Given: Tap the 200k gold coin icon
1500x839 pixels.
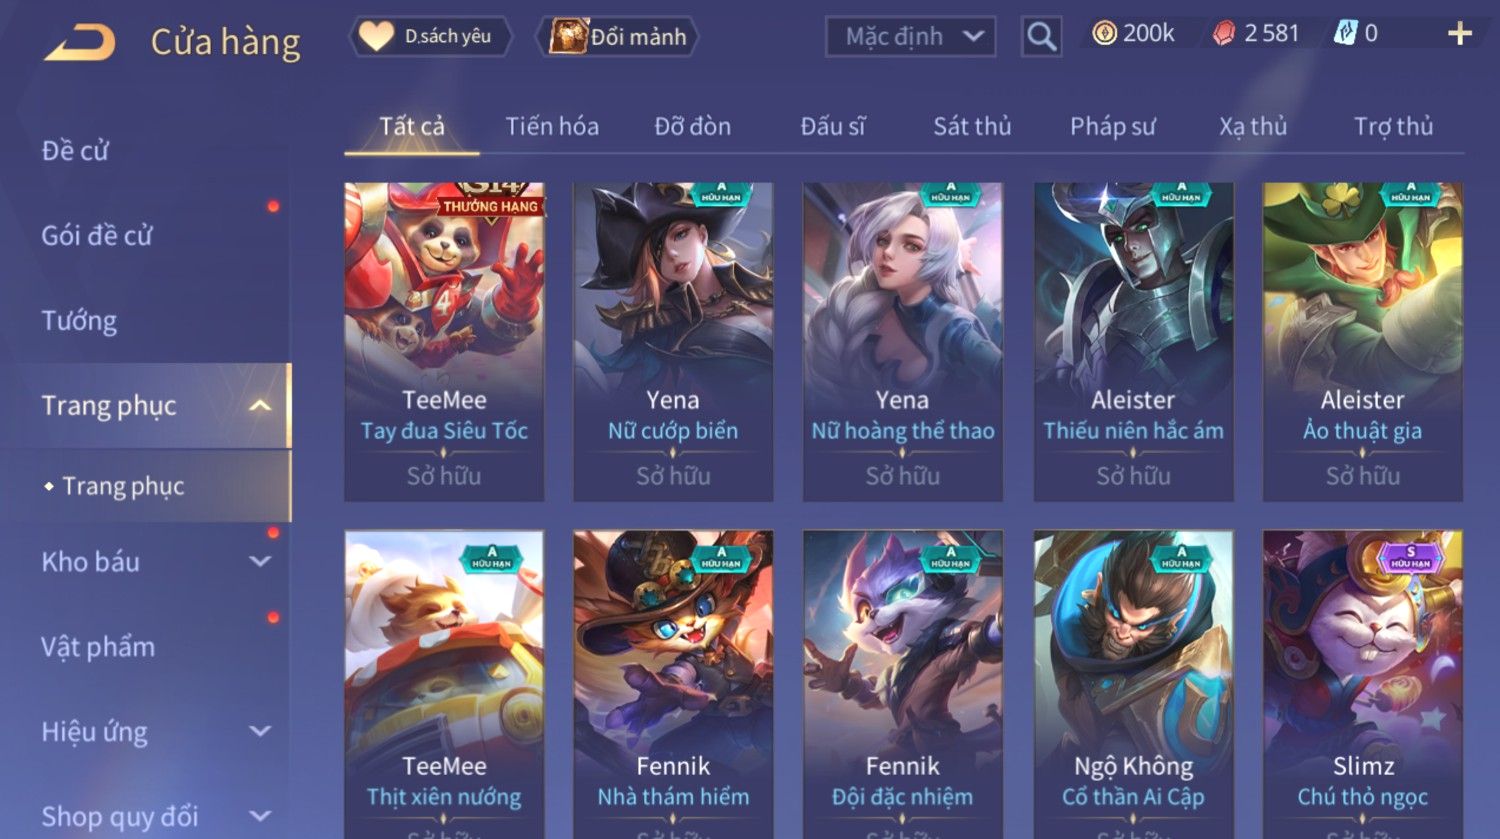Looking at the screenshot, I should coord(1104,34).
